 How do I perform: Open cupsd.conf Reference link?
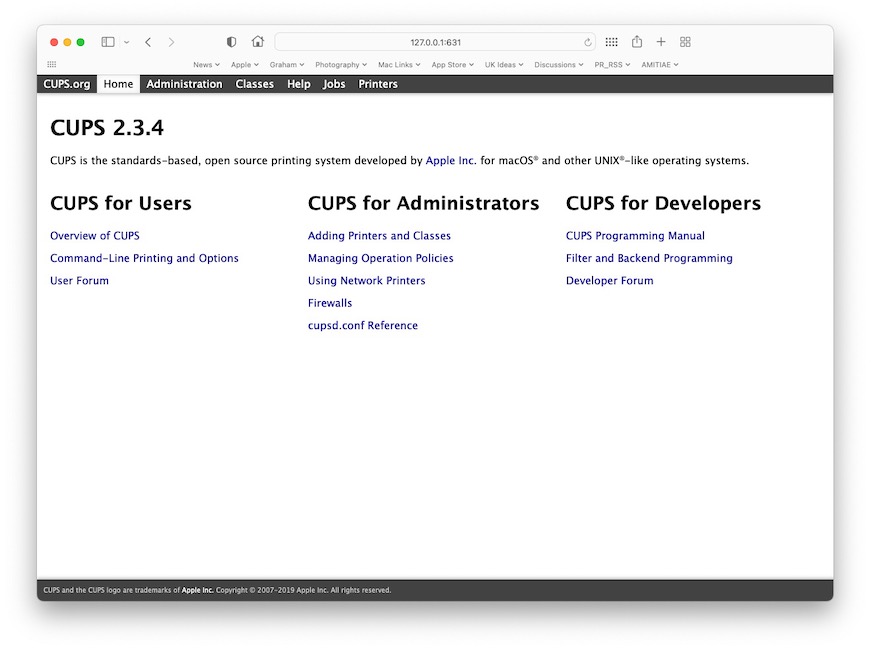(x=363, y=326)
